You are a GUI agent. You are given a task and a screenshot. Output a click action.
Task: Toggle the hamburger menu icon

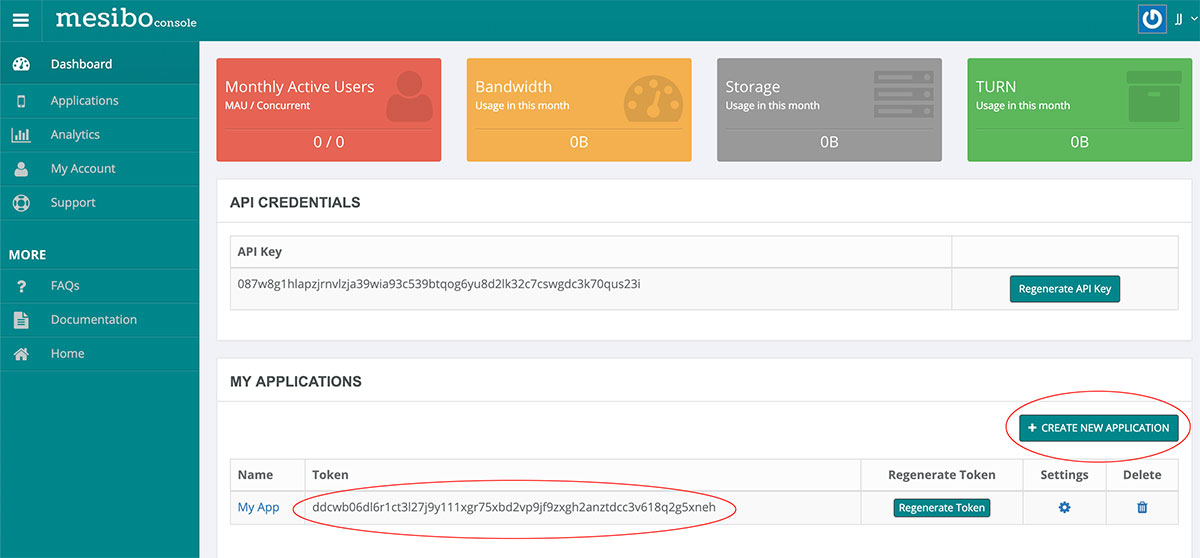tap(21, 20)
